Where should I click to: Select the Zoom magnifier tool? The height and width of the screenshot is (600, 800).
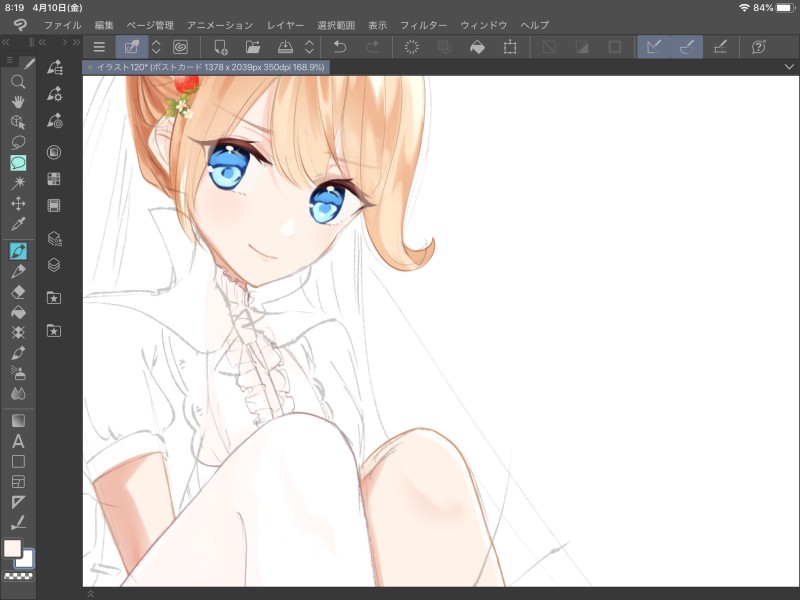click(18, 82)
